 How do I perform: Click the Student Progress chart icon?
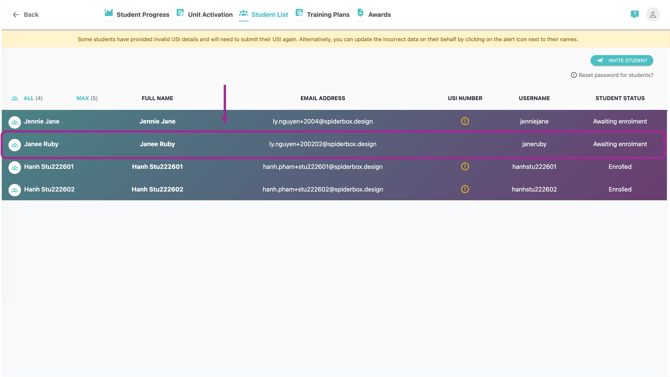tap(109, 13)
